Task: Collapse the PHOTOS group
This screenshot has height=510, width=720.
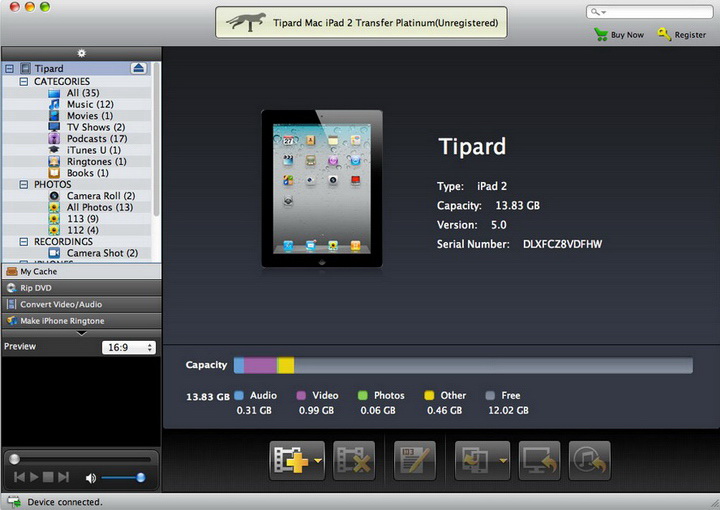Action: click(x=23, y=185)
